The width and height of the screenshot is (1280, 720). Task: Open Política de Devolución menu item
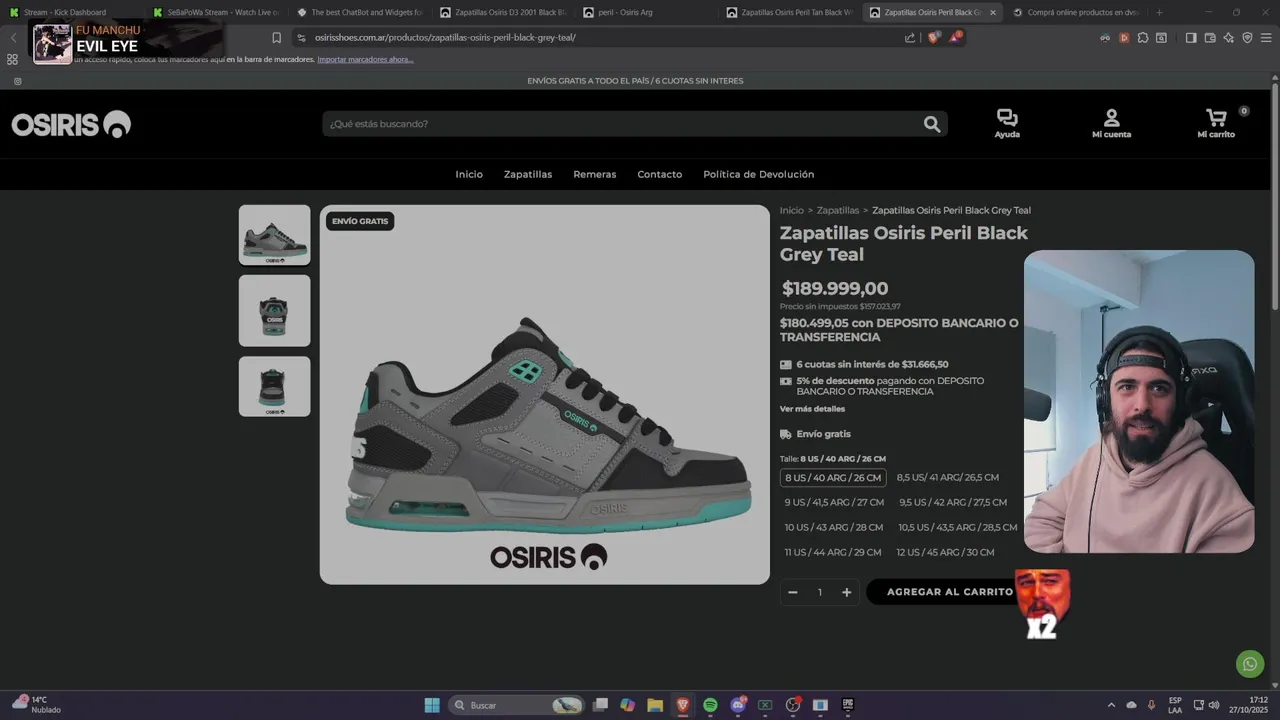coord(759,174)
